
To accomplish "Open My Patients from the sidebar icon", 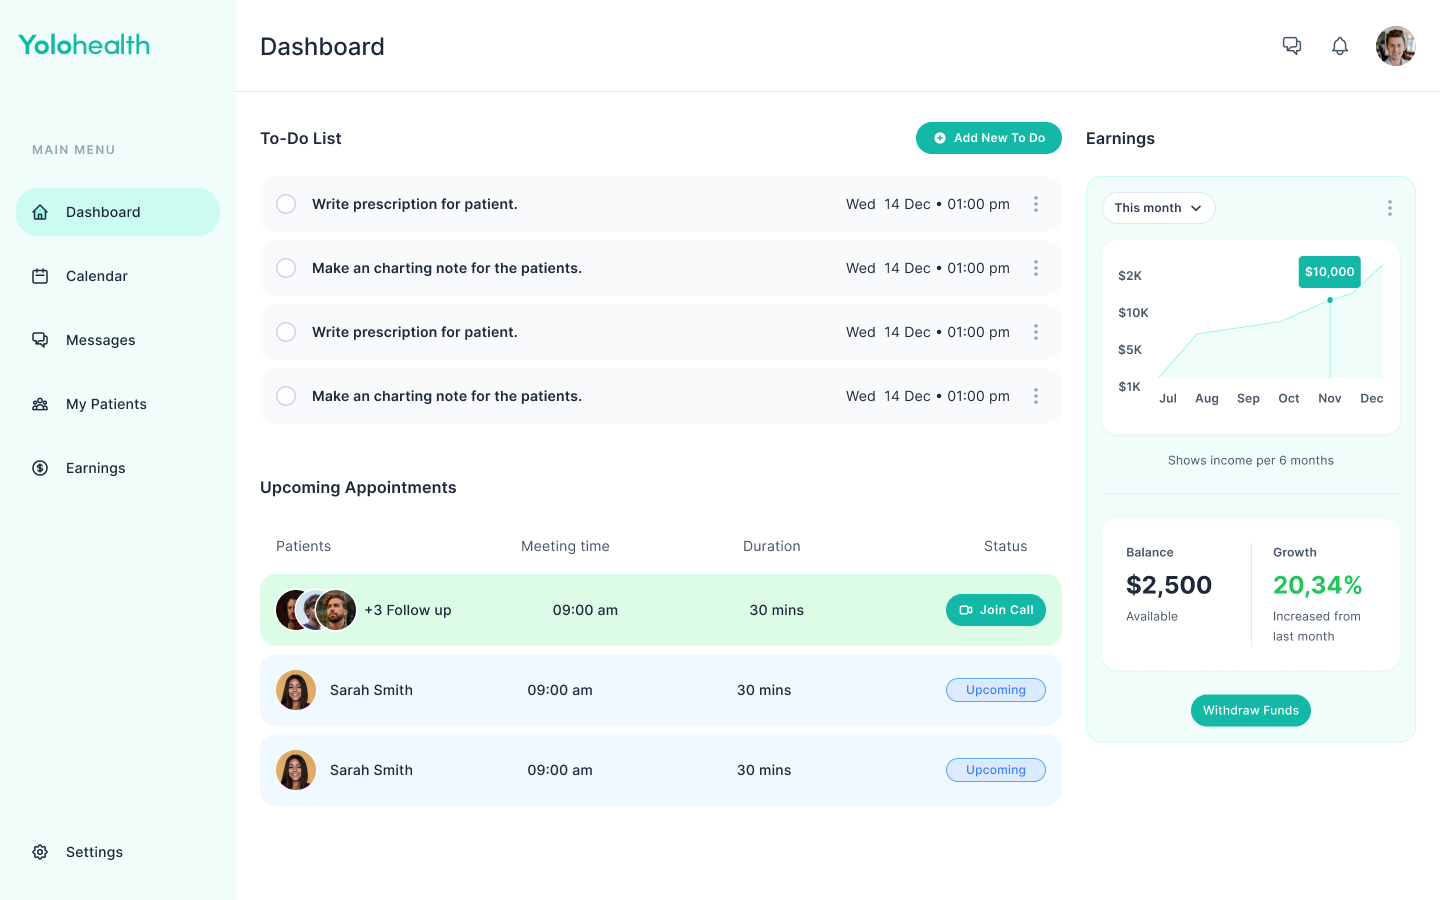I will tap(40, 404).
